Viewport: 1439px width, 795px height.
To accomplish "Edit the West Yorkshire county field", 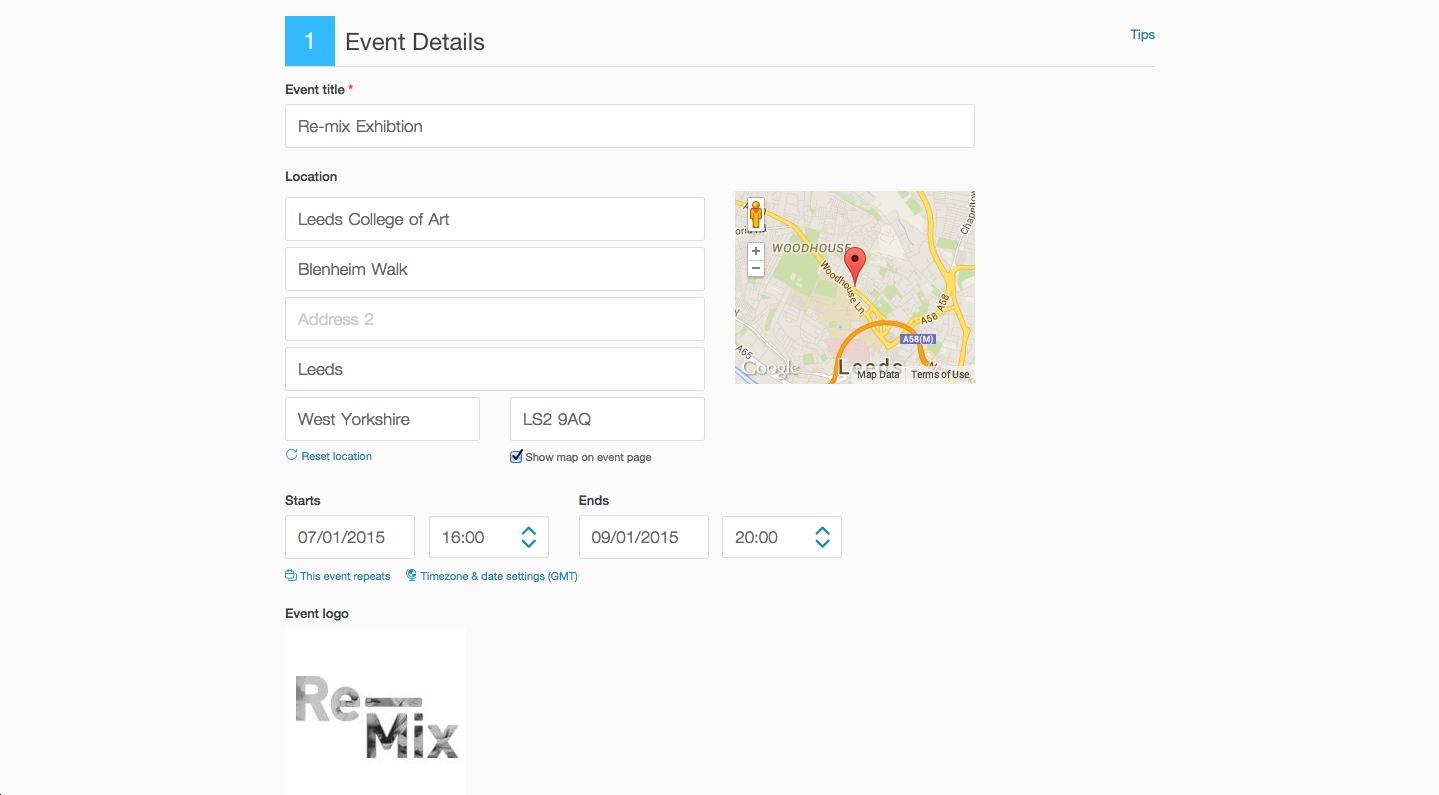I will pyautogui.click(x=382, y=419).
